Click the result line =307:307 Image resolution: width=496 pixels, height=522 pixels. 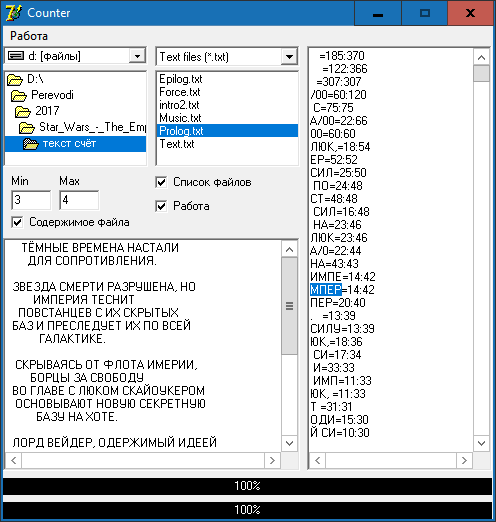pos(339,82)
